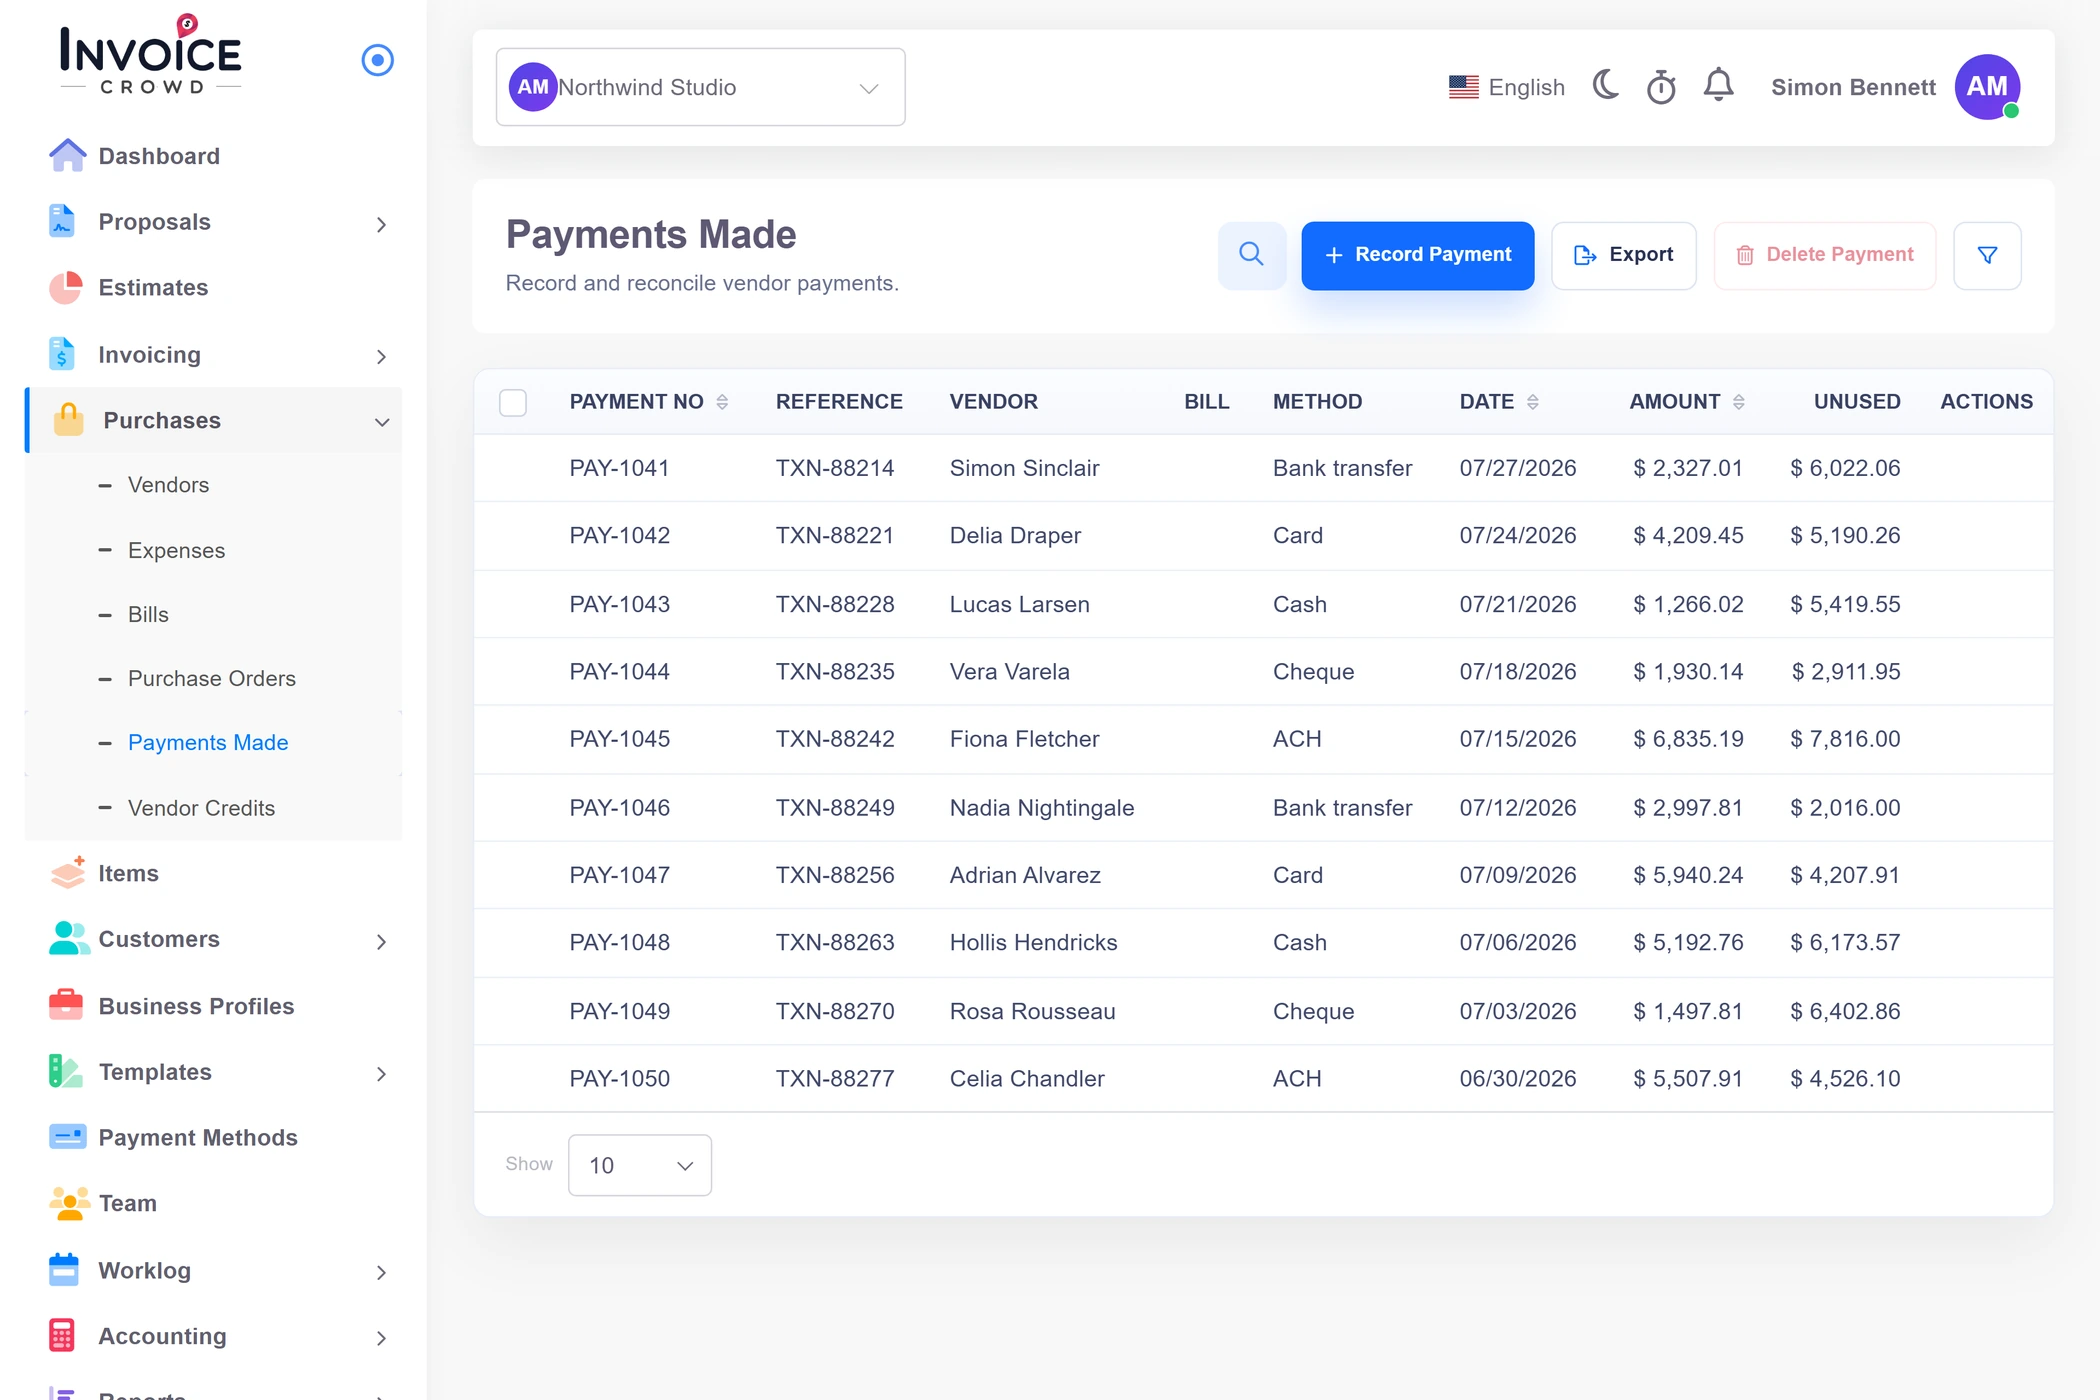Click the Invoicing dollar file icon
The image size is (2100, 1400).
(61, 354)
